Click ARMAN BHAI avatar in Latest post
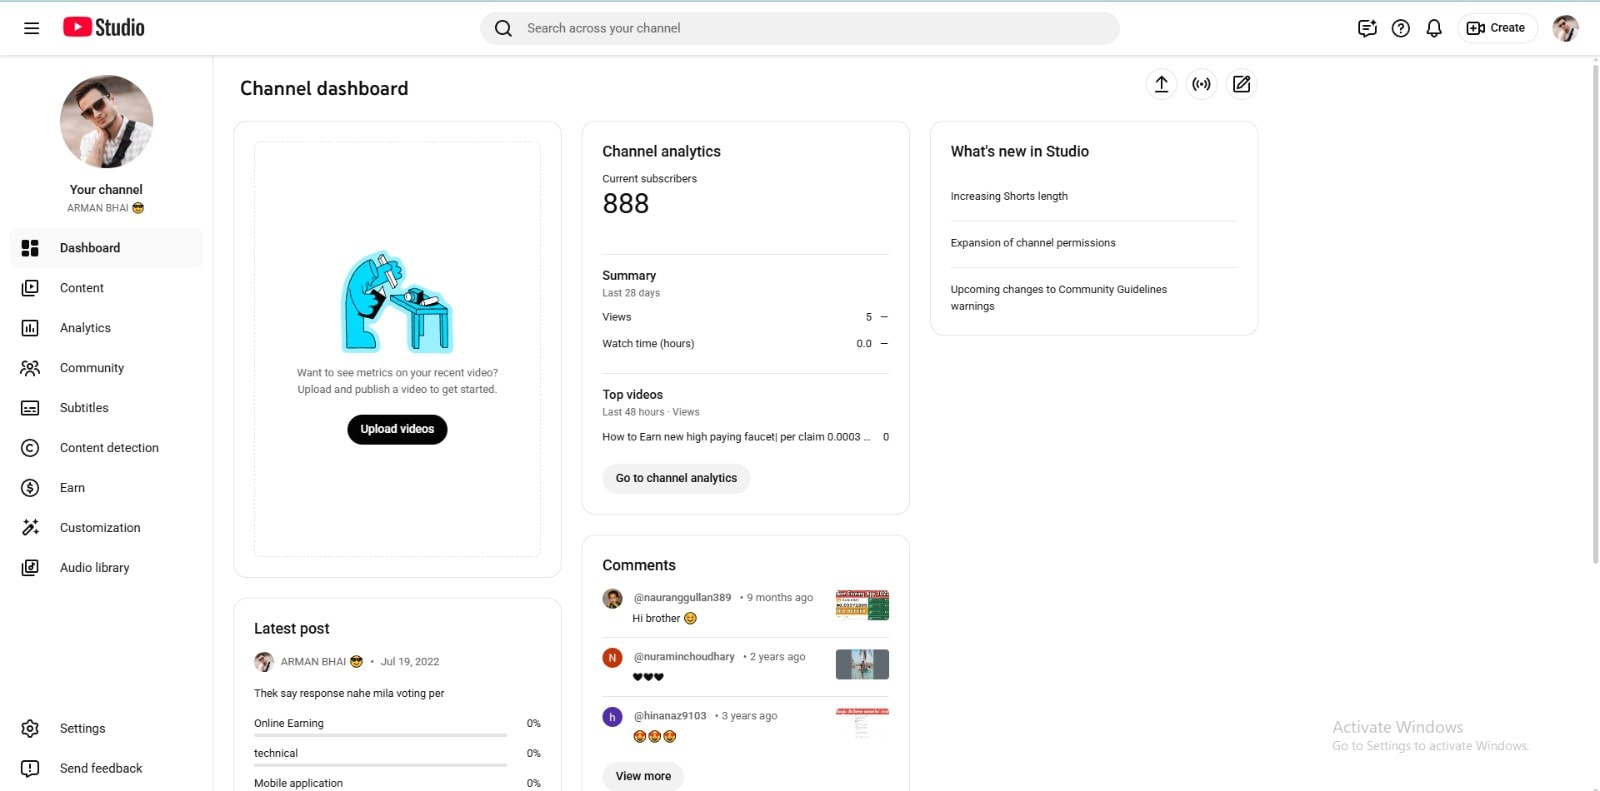Screen dimensions: 1600x791 coord(264,662)
